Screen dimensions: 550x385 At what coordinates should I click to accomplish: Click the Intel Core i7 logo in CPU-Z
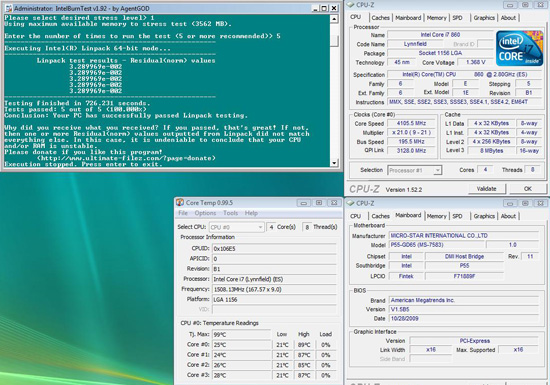519,48
